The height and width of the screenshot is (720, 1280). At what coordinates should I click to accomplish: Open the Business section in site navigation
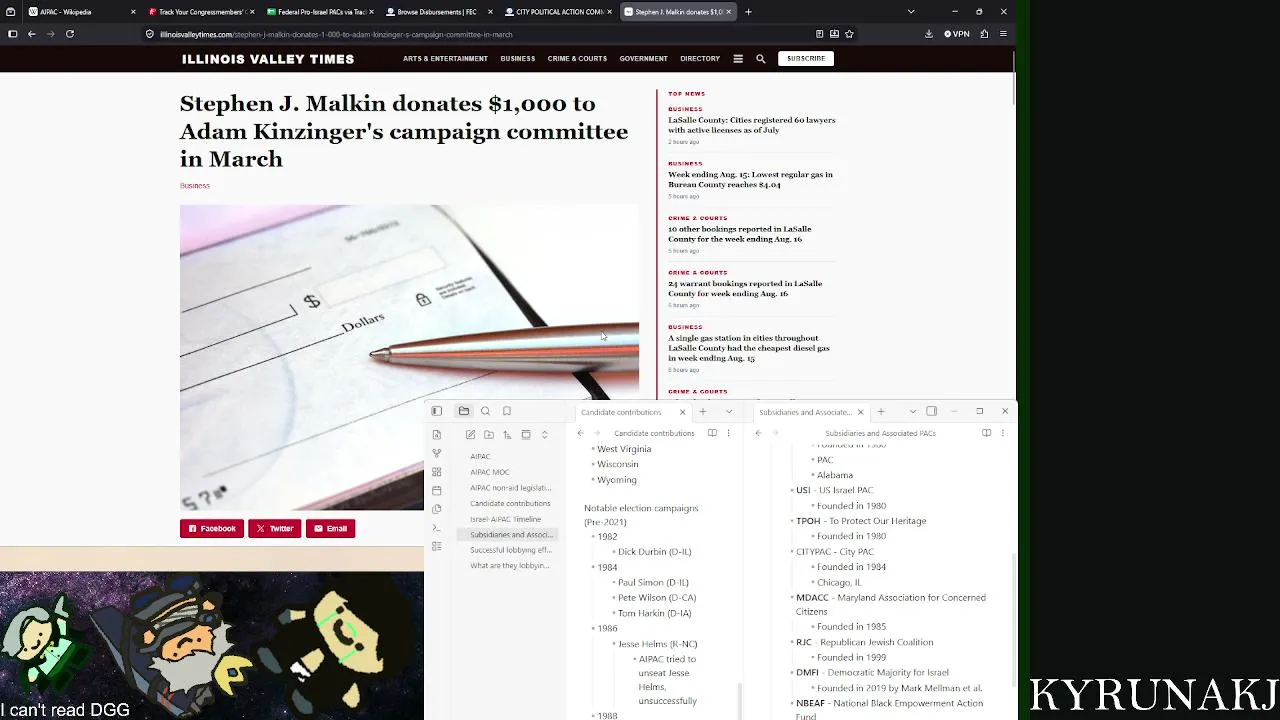(x=518, y=59)
